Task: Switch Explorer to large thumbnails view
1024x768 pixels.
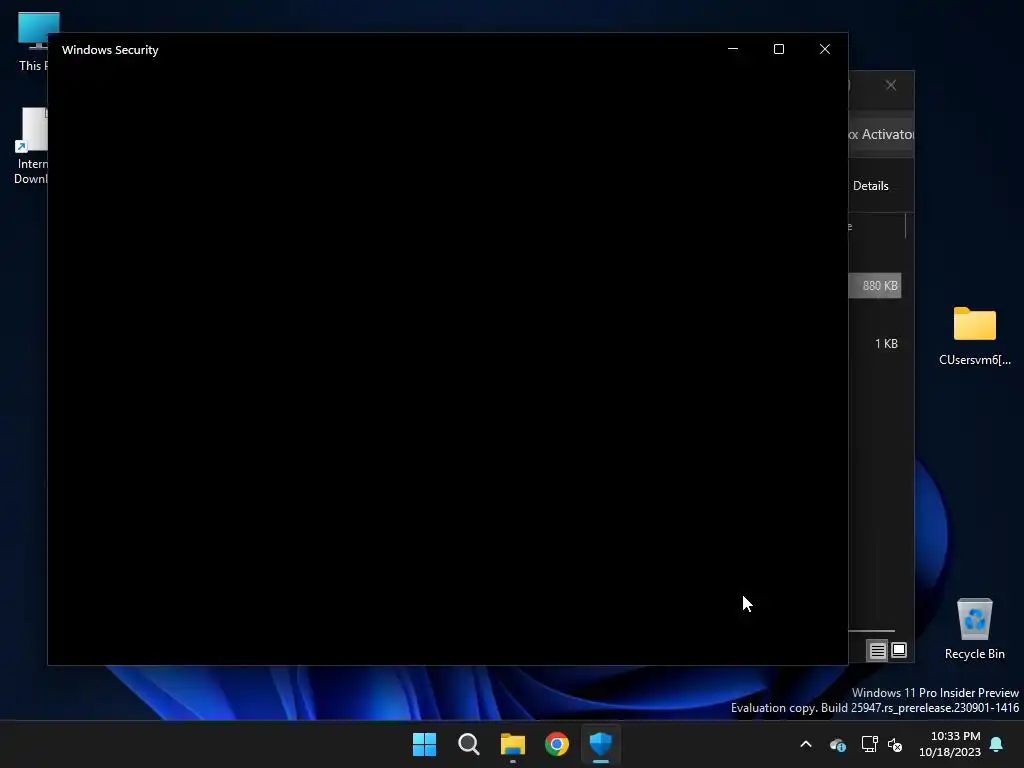Action: point(899,650)
